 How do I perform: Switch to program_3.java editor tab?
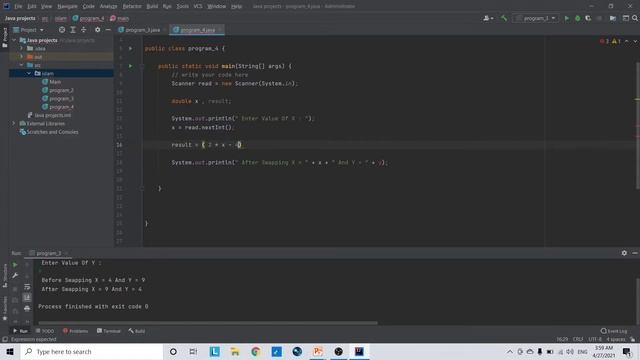pyautogui.click(x=142, y=30)
